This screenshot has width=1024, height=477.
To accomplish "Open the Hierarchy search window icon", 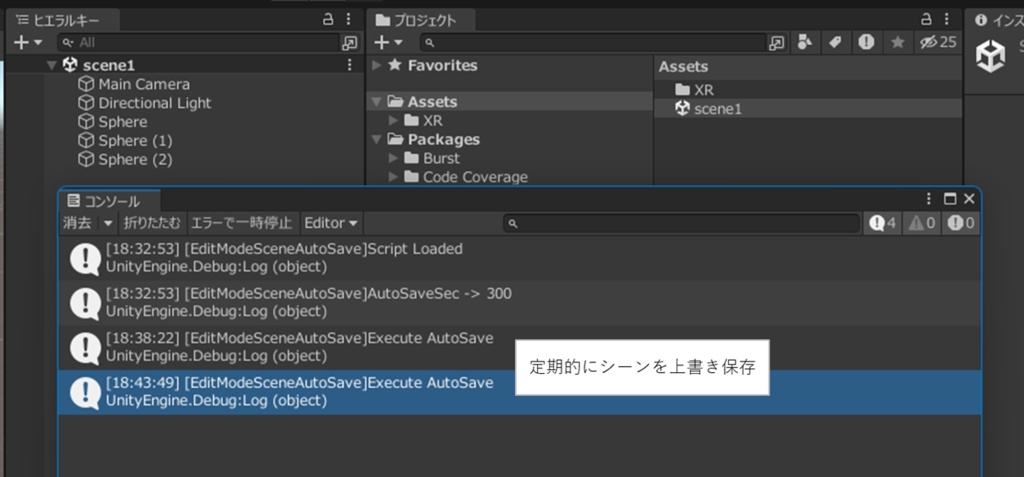I will pos(350,43).
